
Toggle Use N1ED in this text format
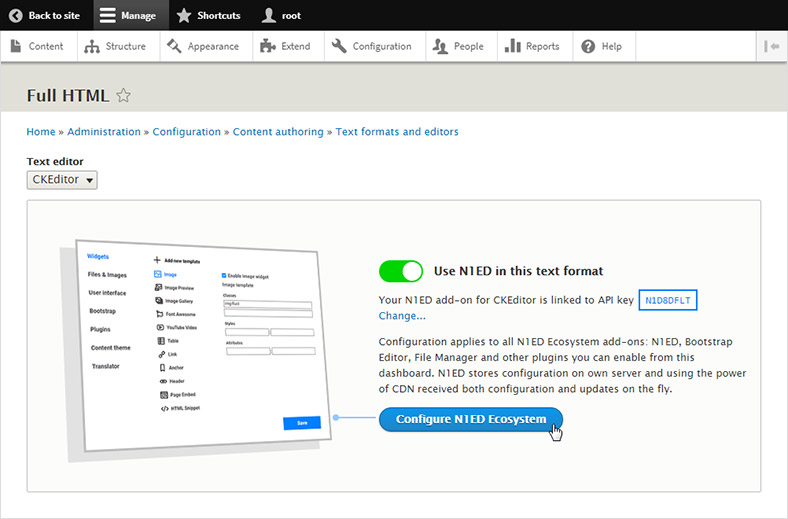point(401,271)
